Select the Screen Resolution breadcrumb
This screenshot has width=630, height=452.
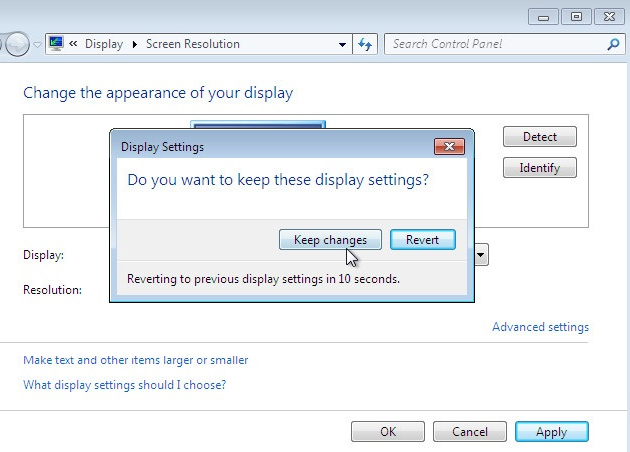point(193,44)
